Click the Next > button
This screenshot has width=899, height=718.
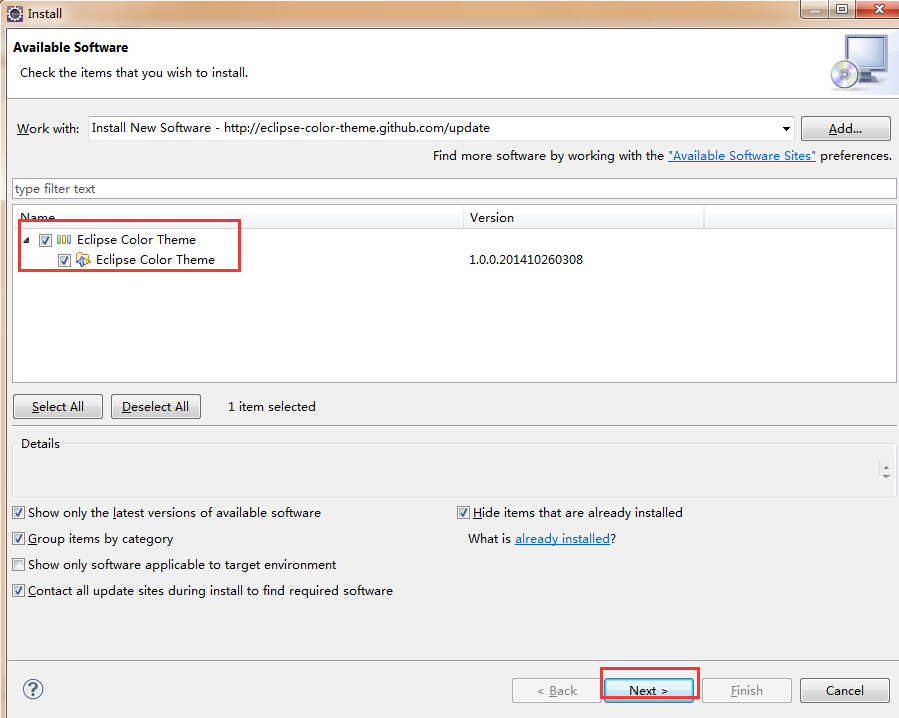click(649, 690)
